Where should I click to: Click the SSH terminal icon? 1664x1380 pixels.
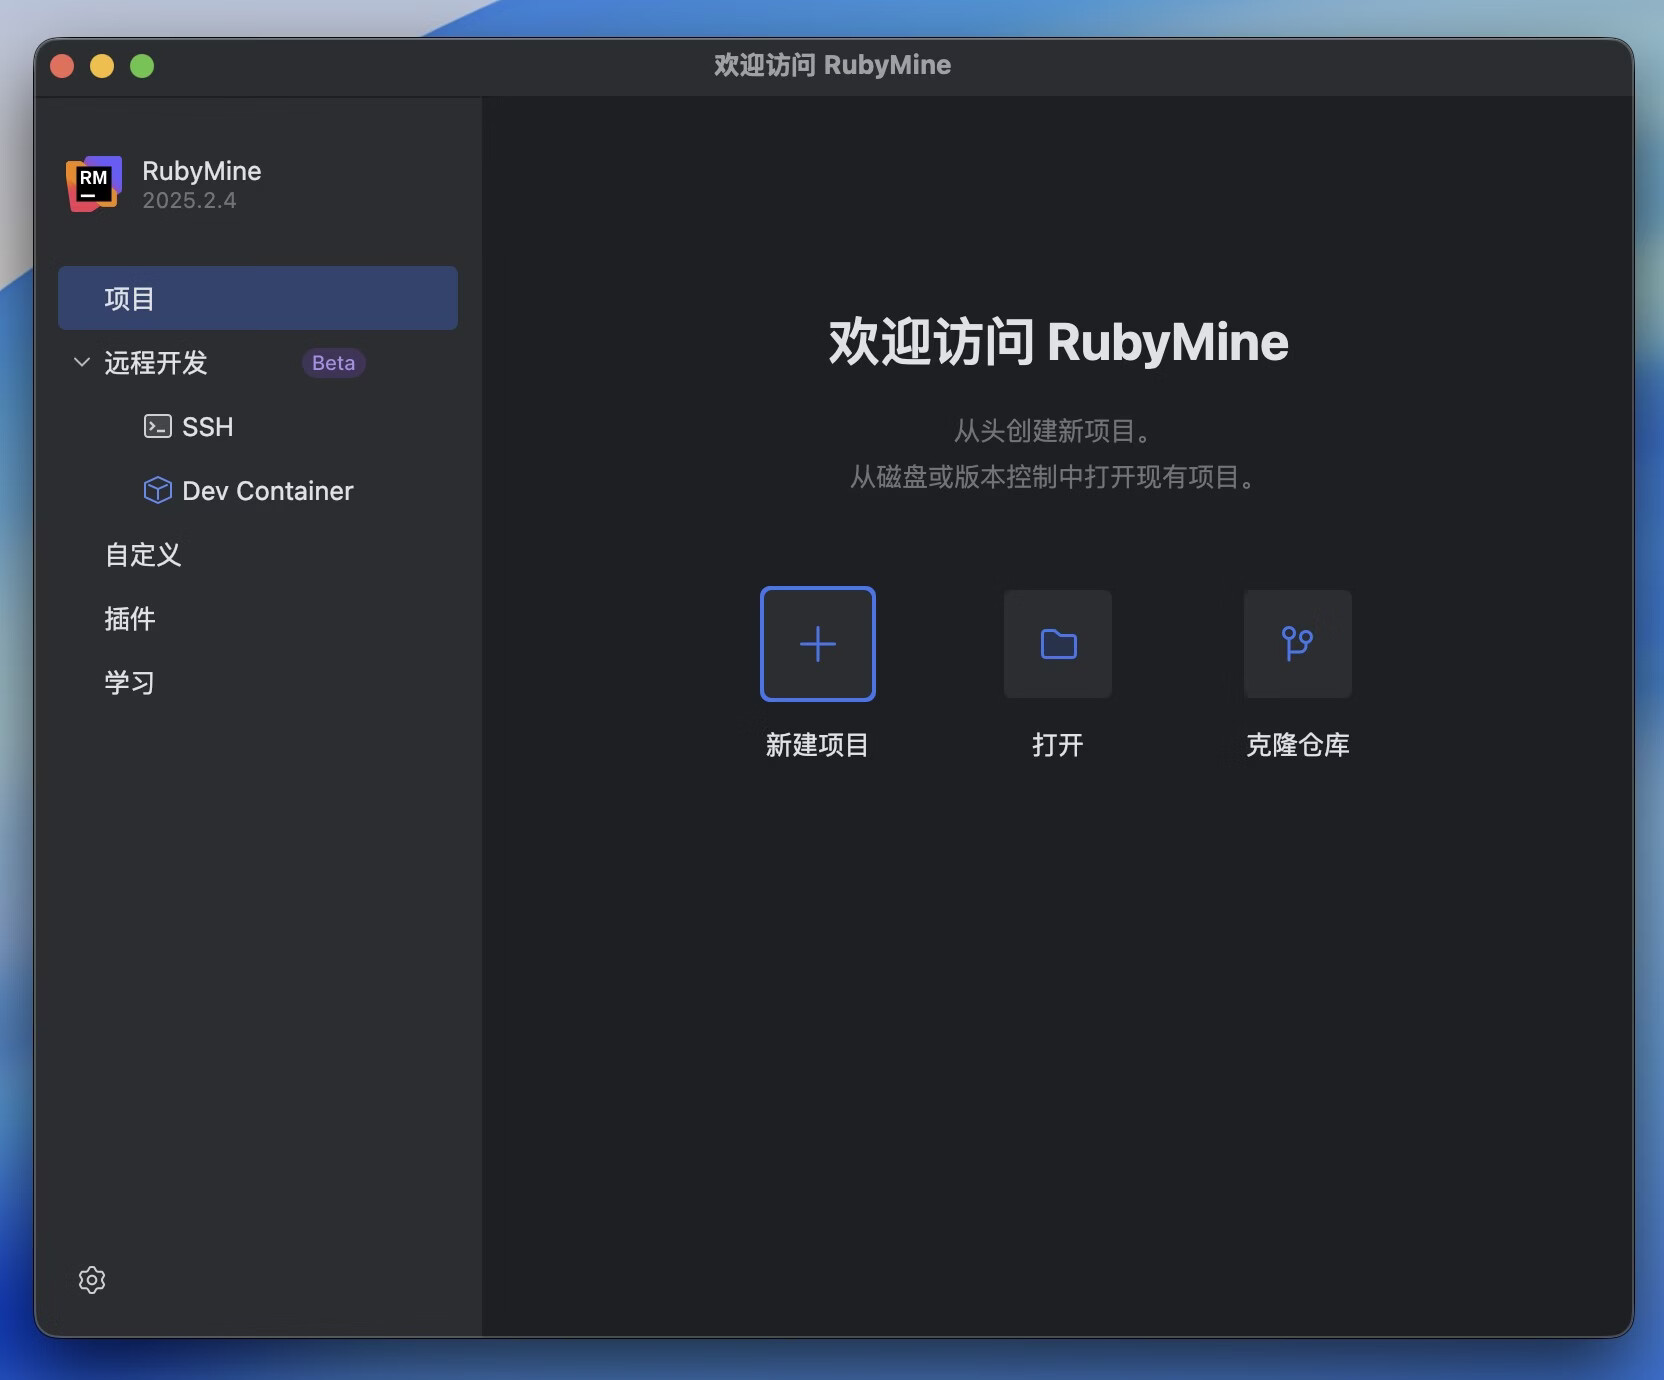point(158,426)
